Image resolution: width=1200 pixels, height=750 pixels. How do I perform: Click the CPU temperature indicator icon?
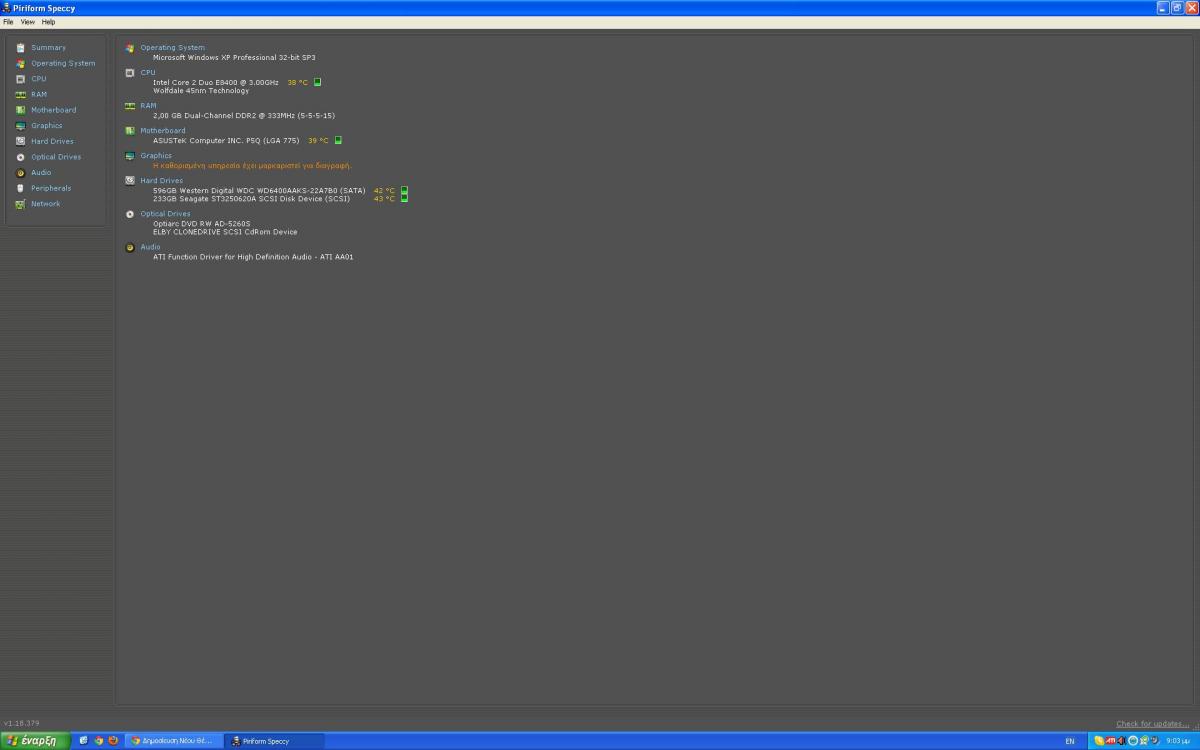(317, 82)
